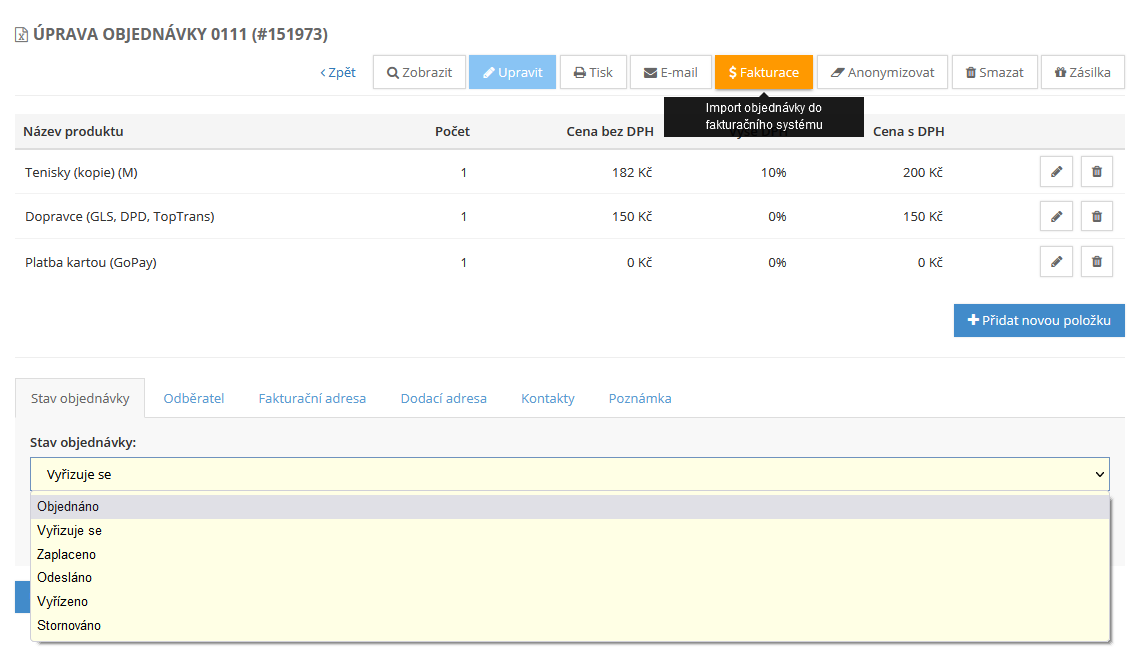Print the order with Tisk
This screenshot has width=1140, height=653.
pos(593,72)
